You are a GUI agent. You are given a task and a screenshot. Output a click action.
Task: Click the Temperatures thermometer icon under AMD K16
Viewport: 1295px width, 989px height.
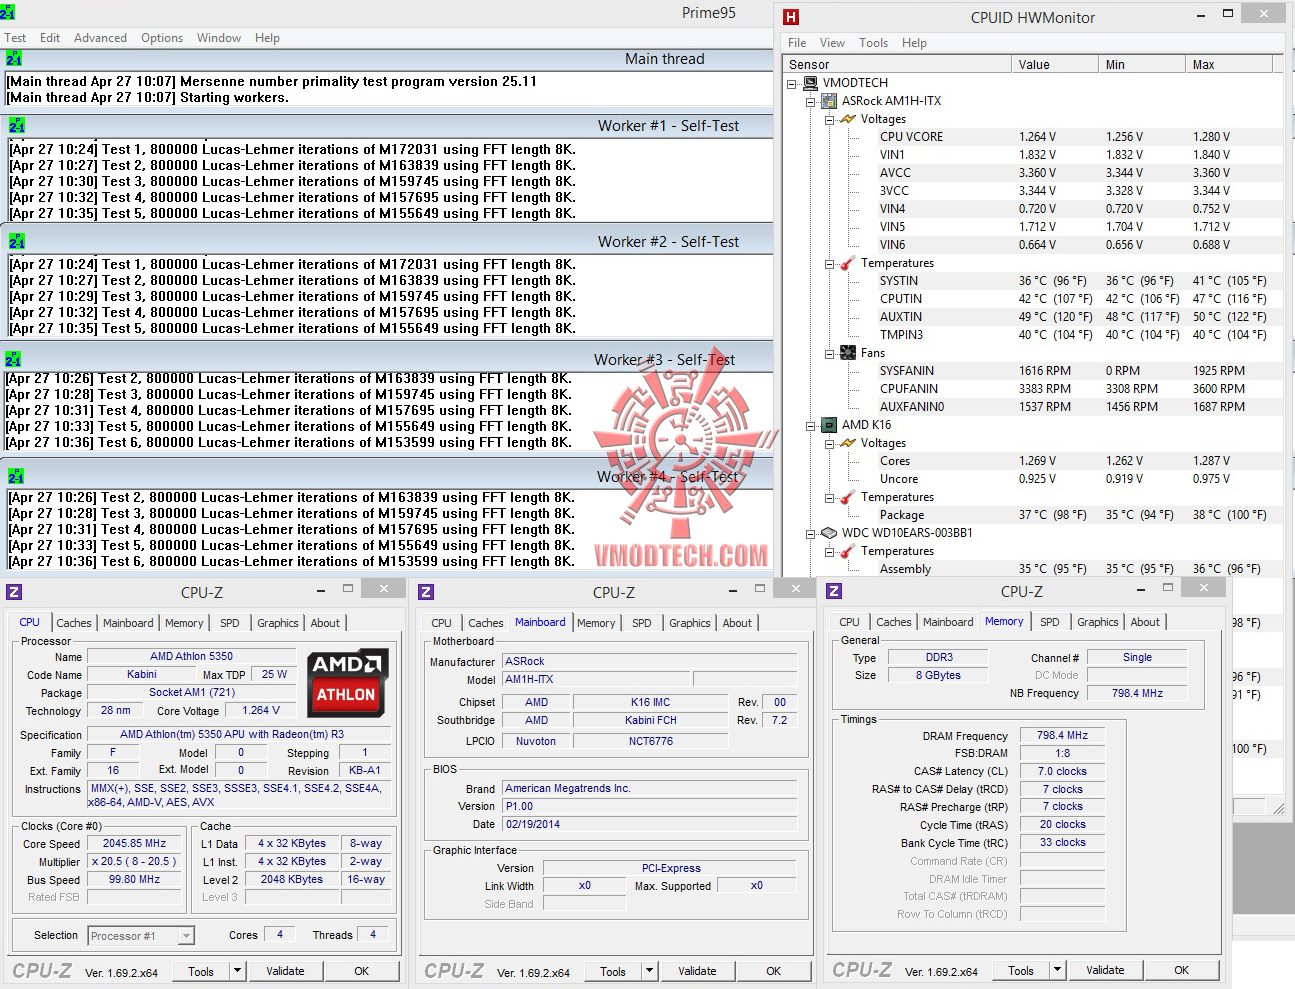[x=848, y=497]
